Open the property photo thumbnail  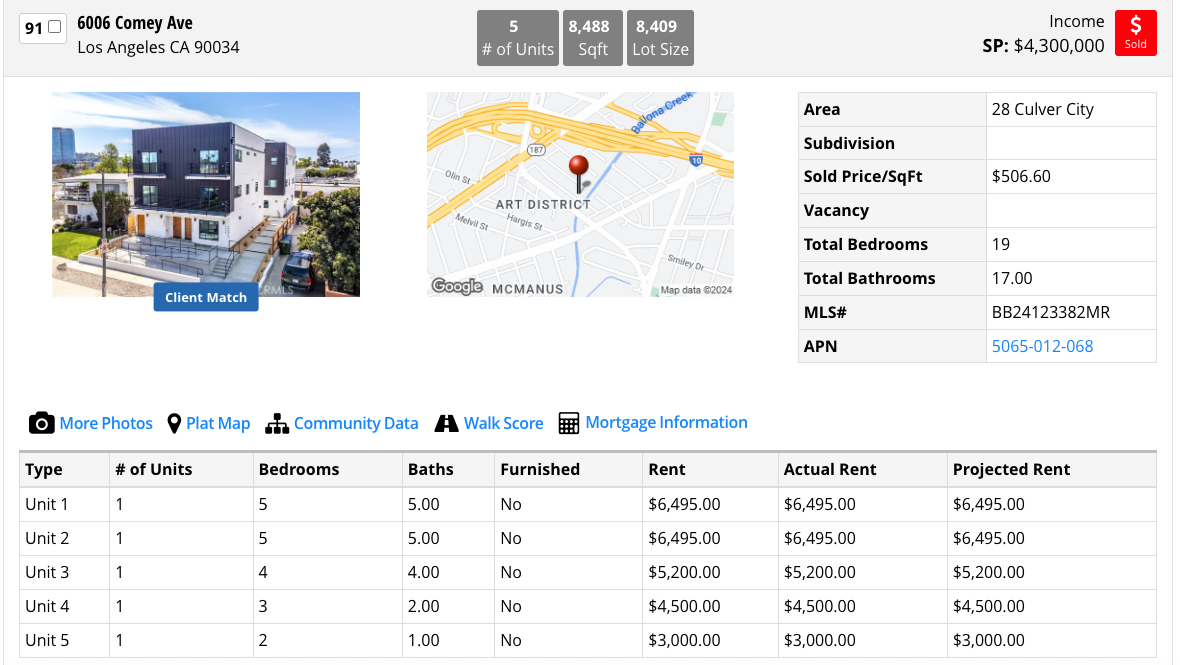[206, 194]
